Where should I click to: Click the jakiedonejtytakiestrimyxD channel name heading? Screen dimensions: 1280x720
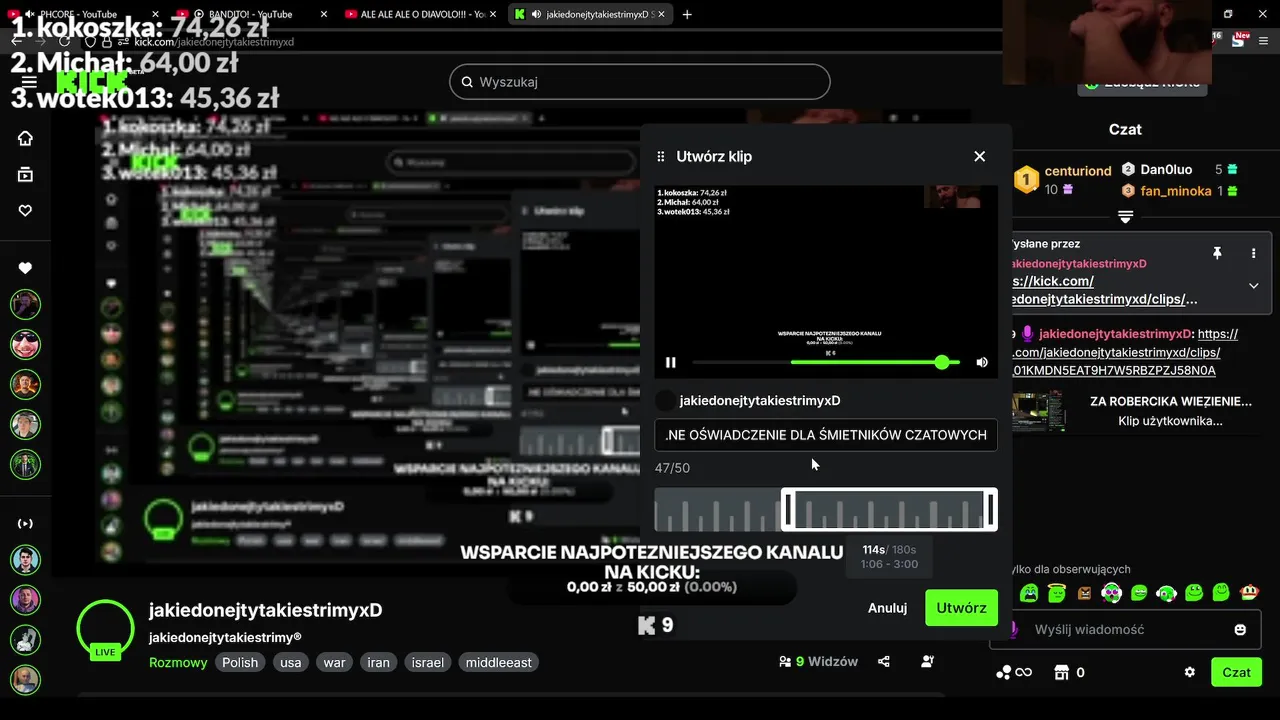click(265, 610)
